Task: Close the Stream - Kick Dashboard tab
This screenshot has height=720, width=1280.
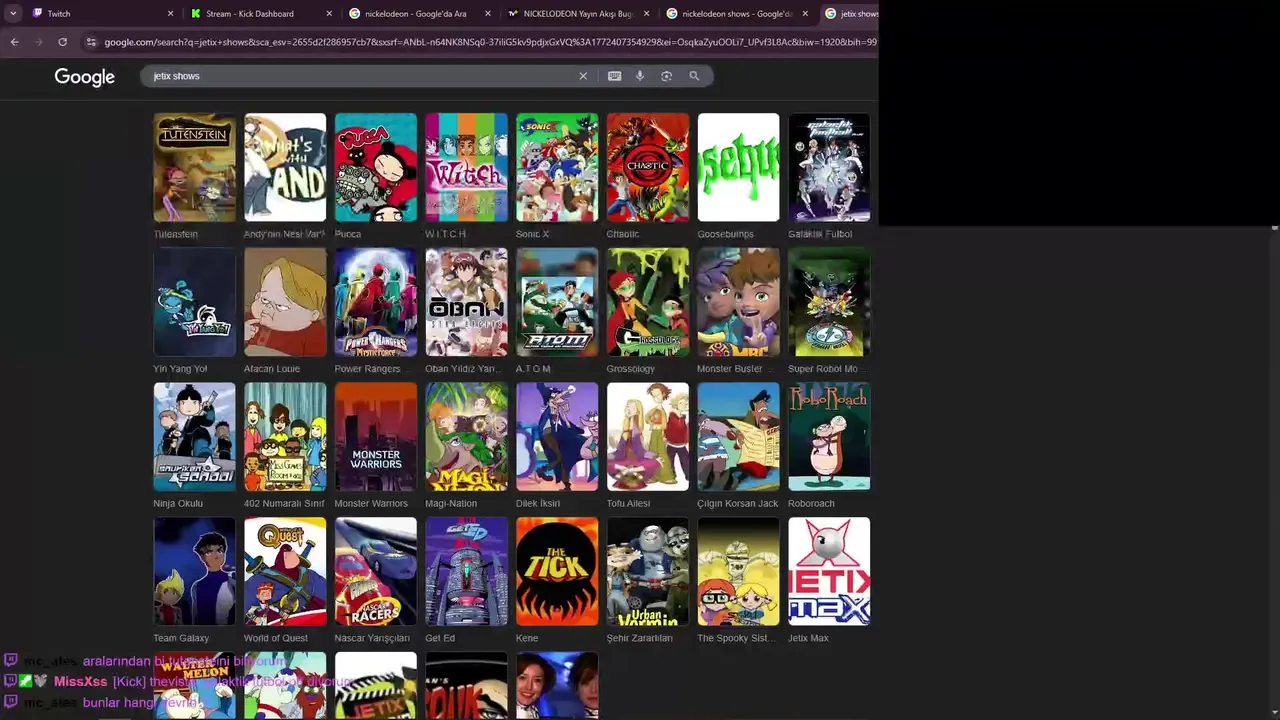Action: point(329,14)
